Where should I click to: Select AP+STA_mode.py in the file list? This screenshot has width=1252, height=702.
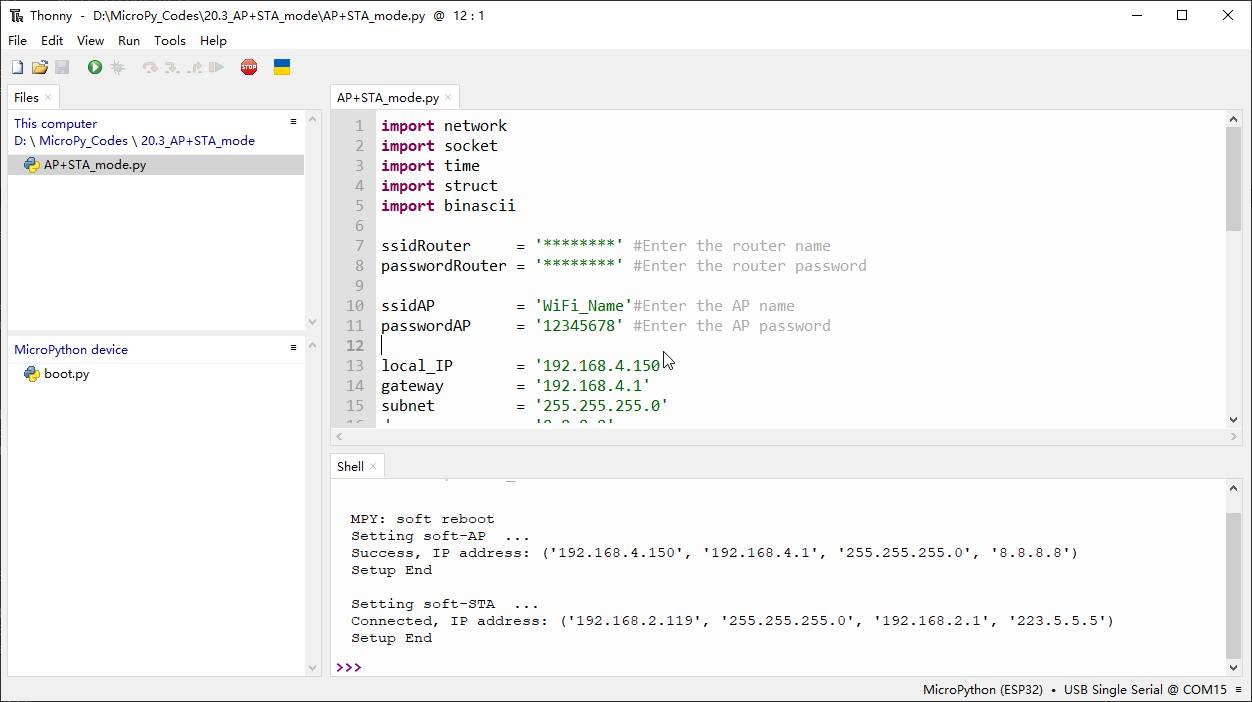95,165
